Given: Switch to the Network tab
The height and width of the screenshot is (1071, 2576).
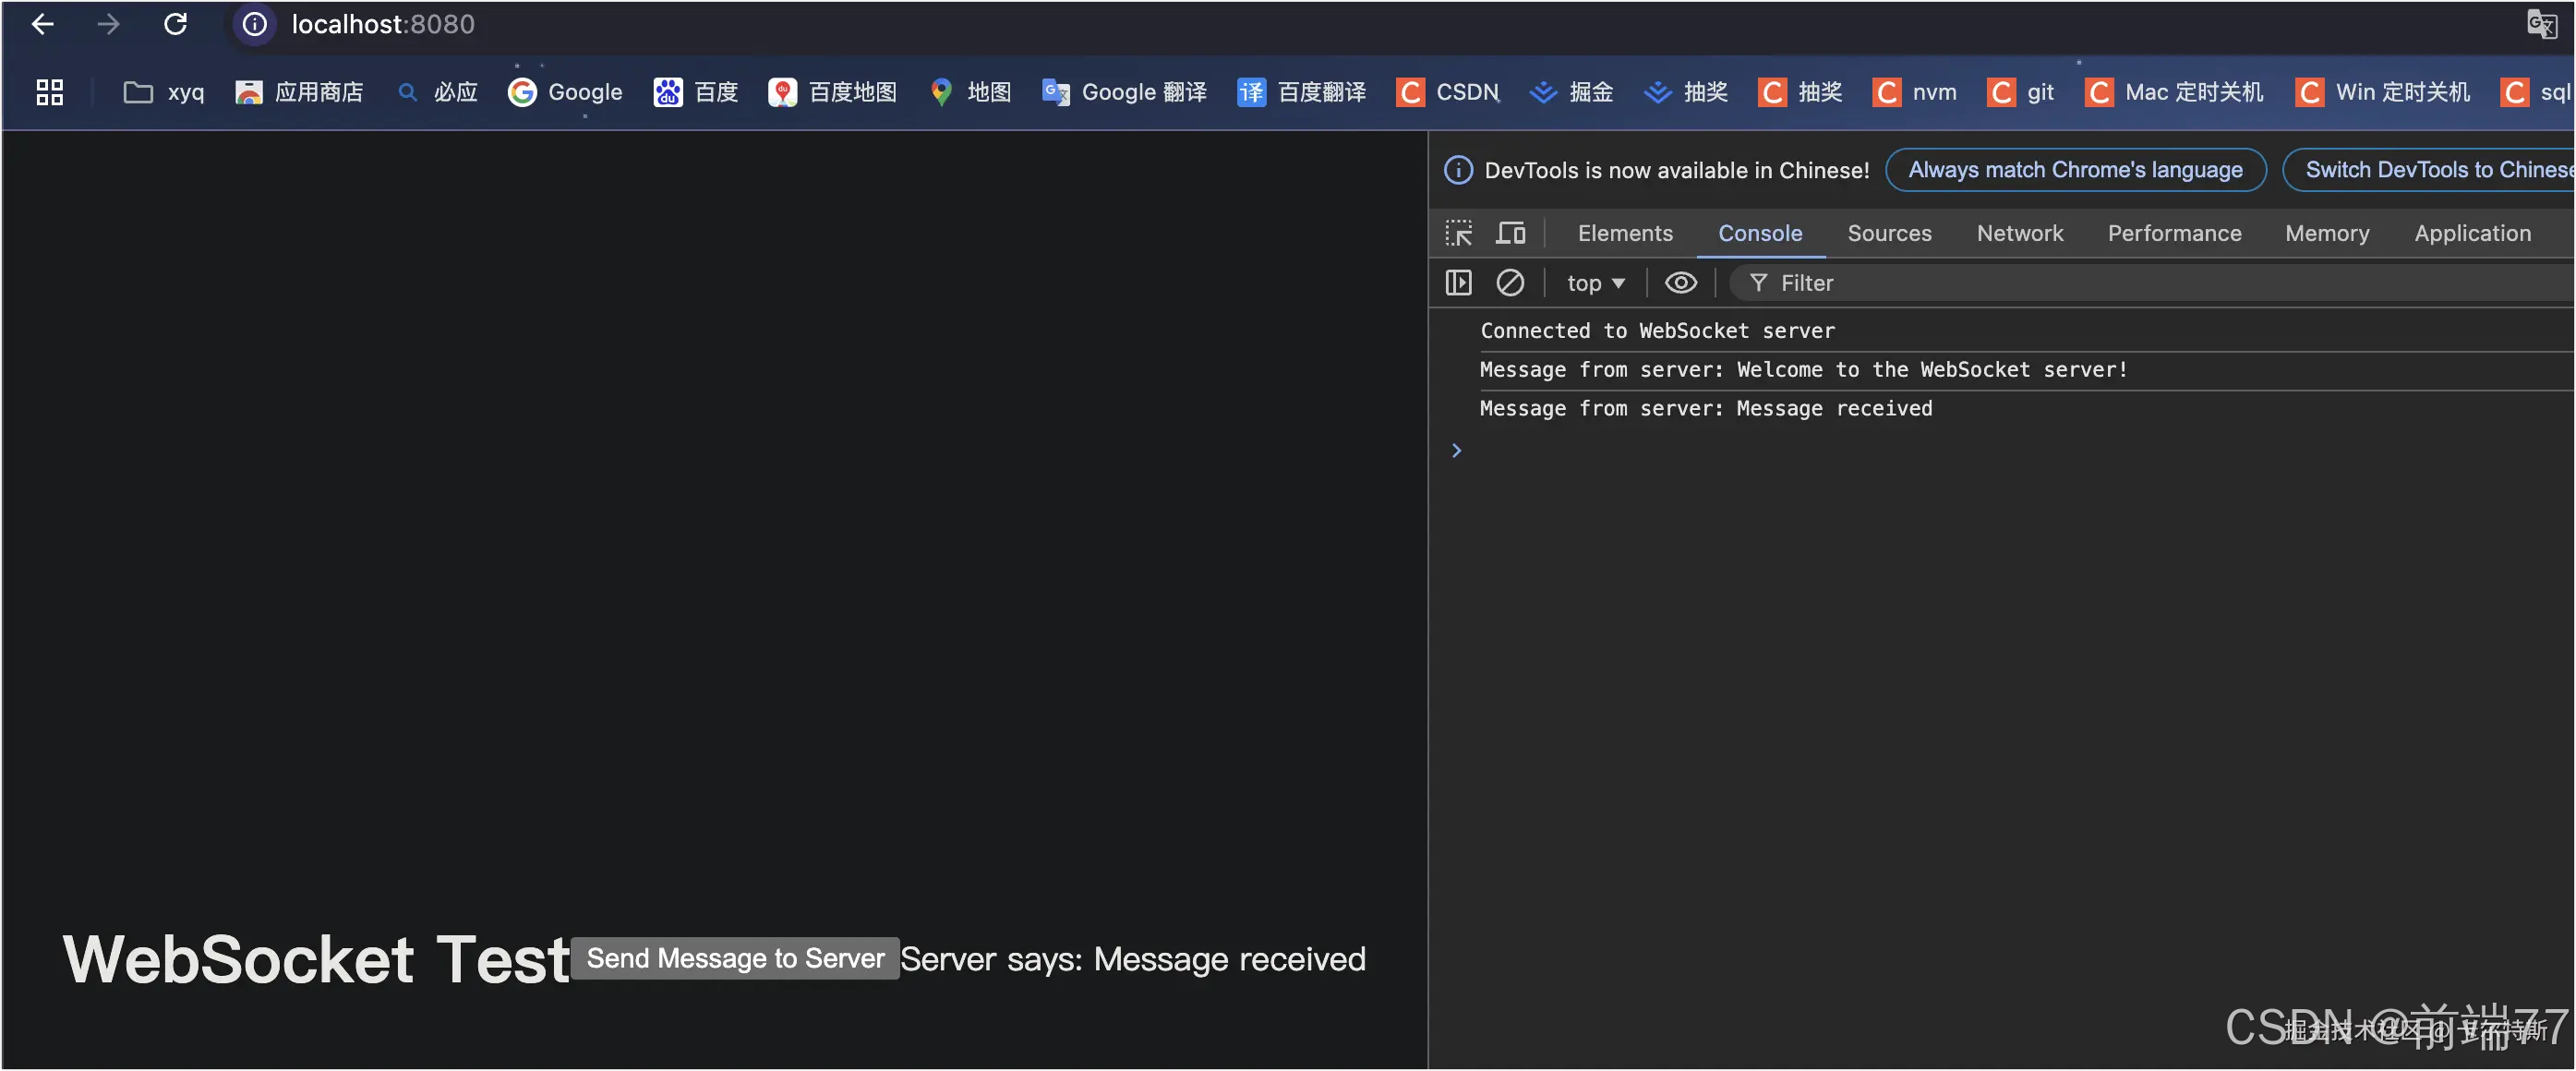Looking at the screenshot, I should pyautogui.click(x=2019, y=233).
